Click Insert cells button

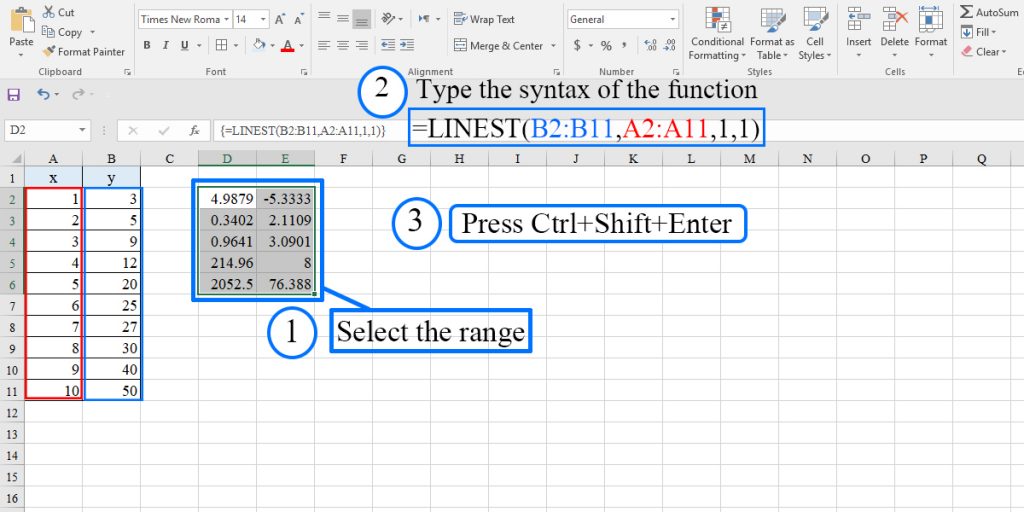[859, 31]
